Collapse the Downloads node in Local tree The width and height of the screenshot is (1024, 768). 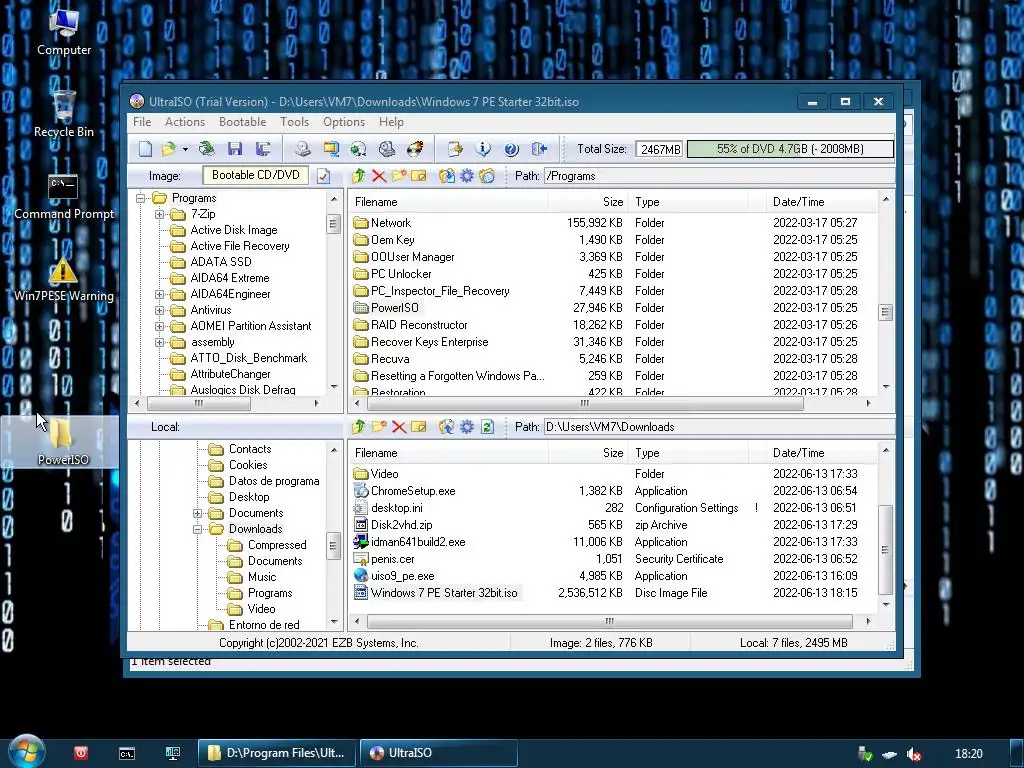click(x=197, y=529)
